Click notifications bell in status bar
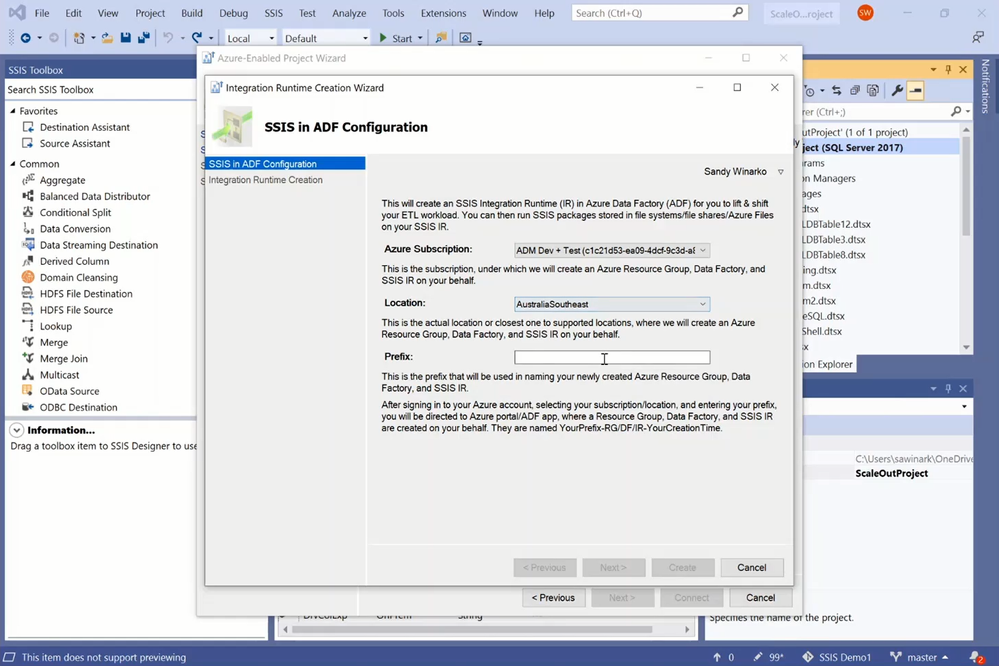This screenshot has width=999, height=666. 975,657
